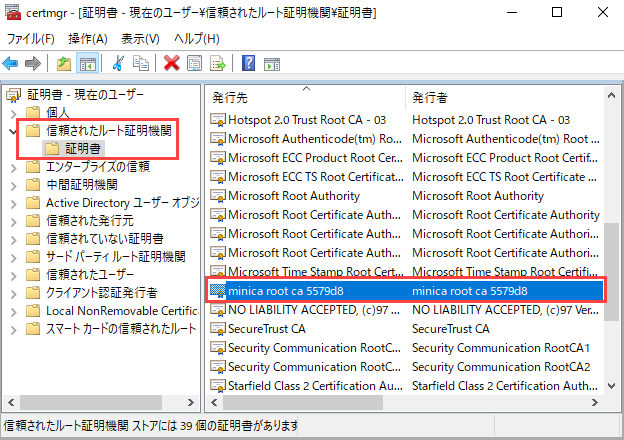624x440 pixels.
Task: Open the 操作(A) menu
Action: (x=88, y=39)
